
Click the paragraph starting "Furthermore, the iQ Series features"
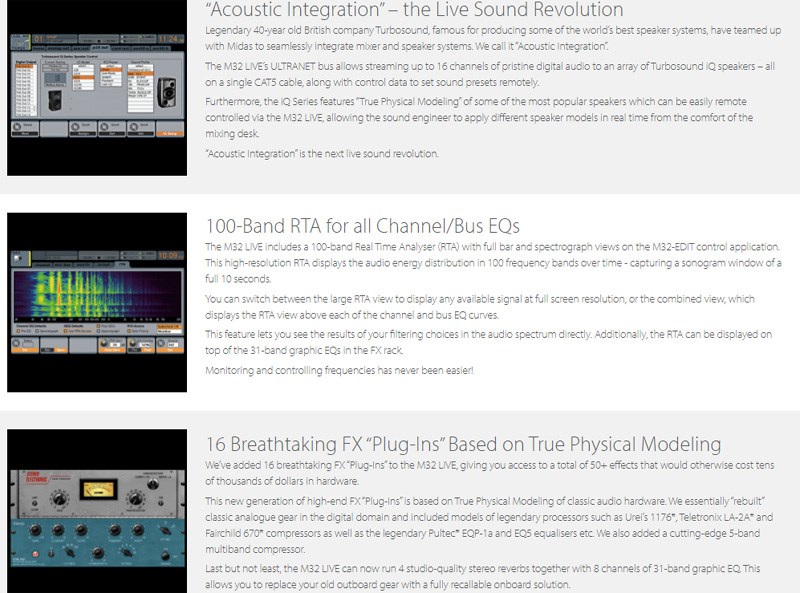(x=479, y=117)
